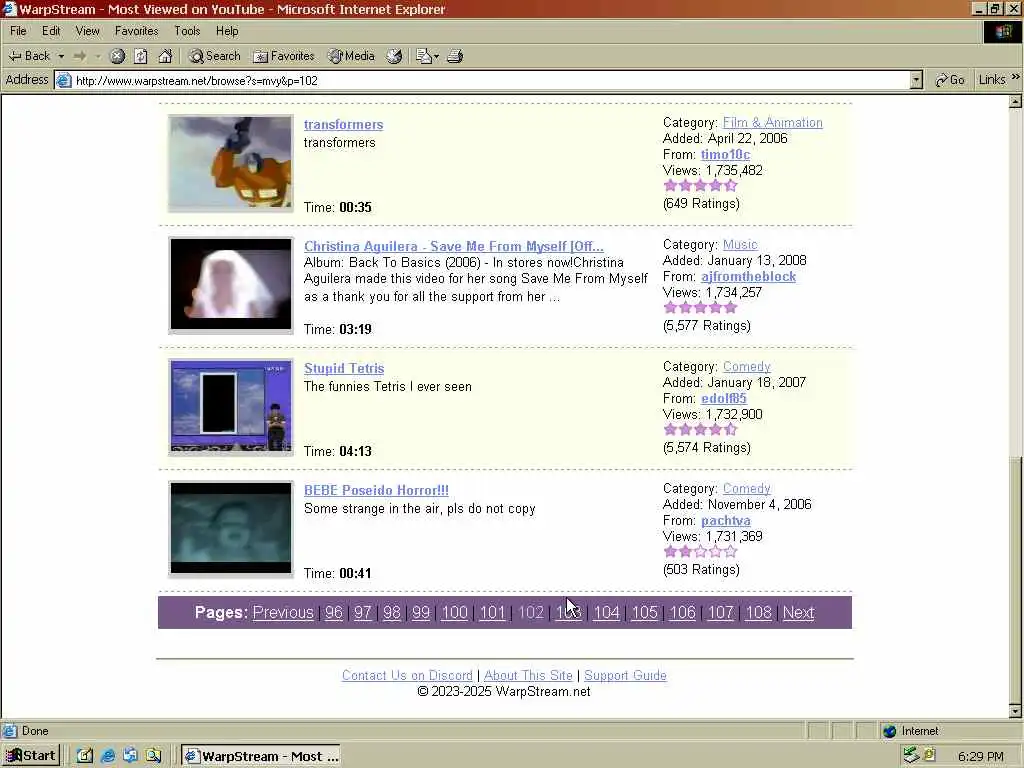1024x768 pixels.
Task: Go to page 96
Action: 334,613
